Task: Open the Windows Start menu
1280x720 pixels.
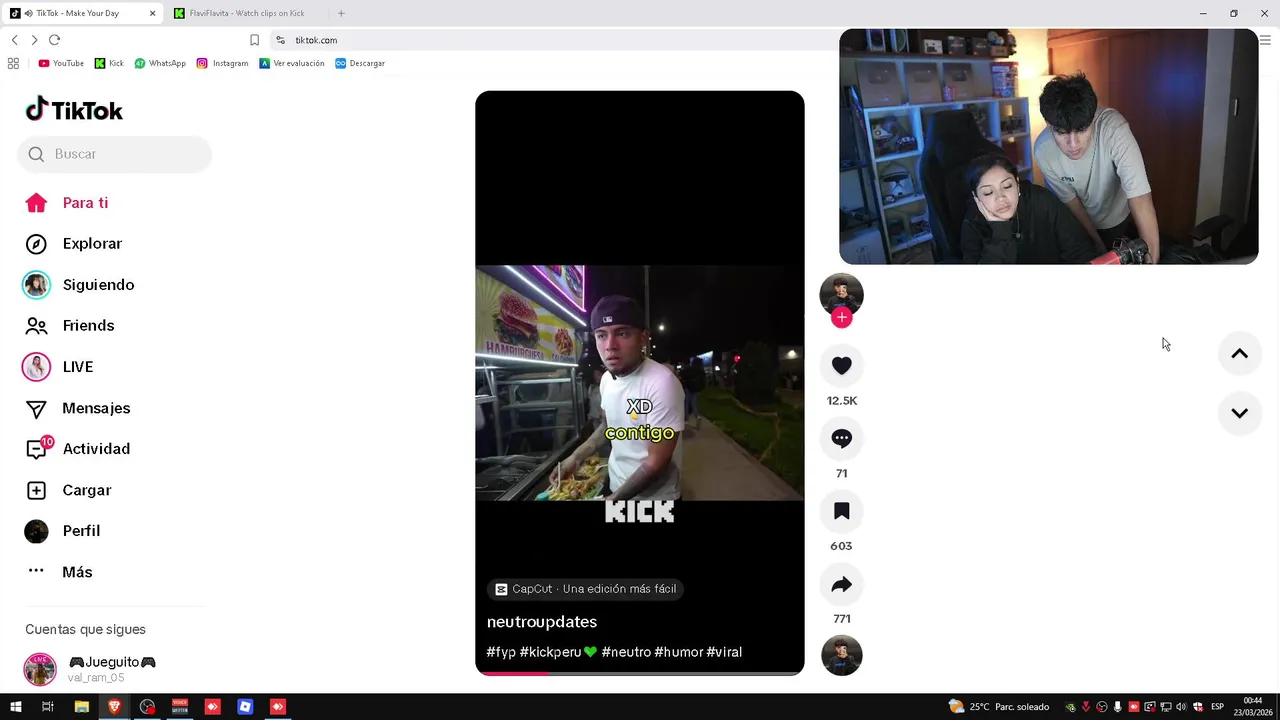Action: point(15,707)
